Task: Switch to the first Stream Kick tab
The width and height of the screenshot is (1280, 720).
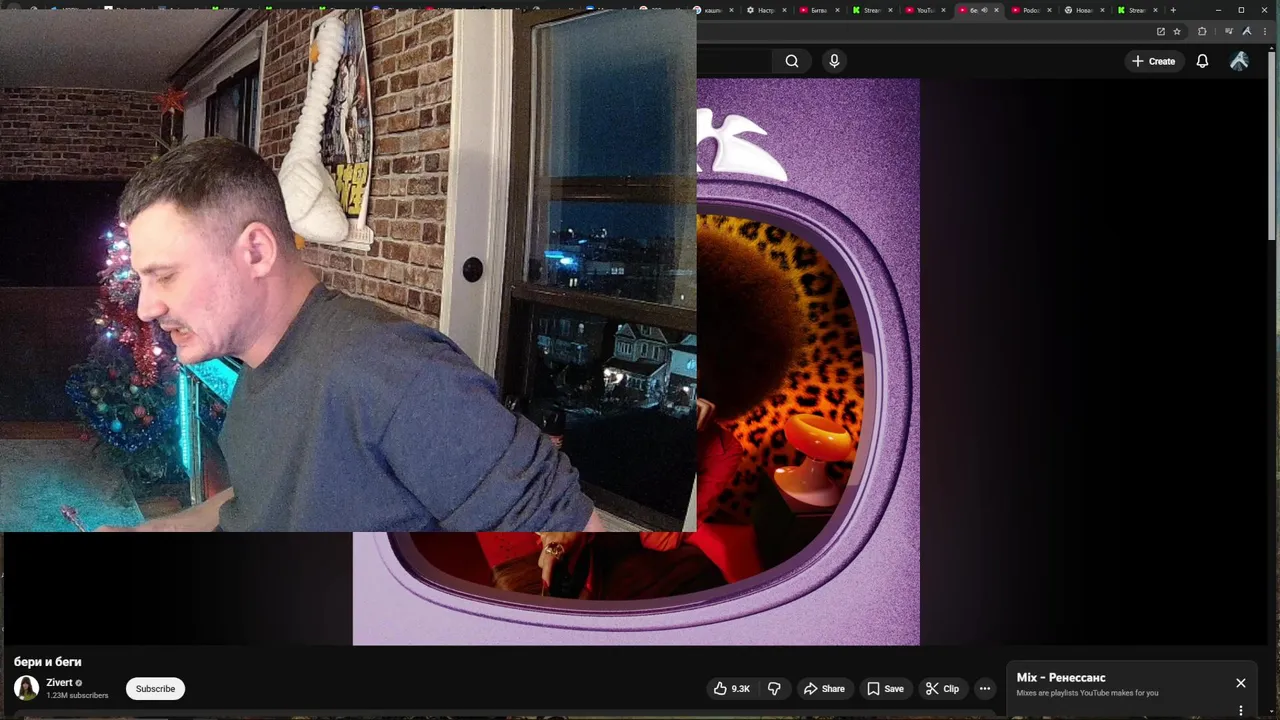Action: coord(872,10)
